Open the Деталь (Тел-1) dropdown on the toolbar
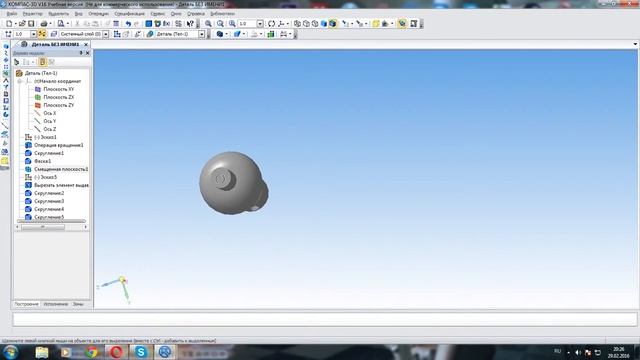 tap(201, 34)
